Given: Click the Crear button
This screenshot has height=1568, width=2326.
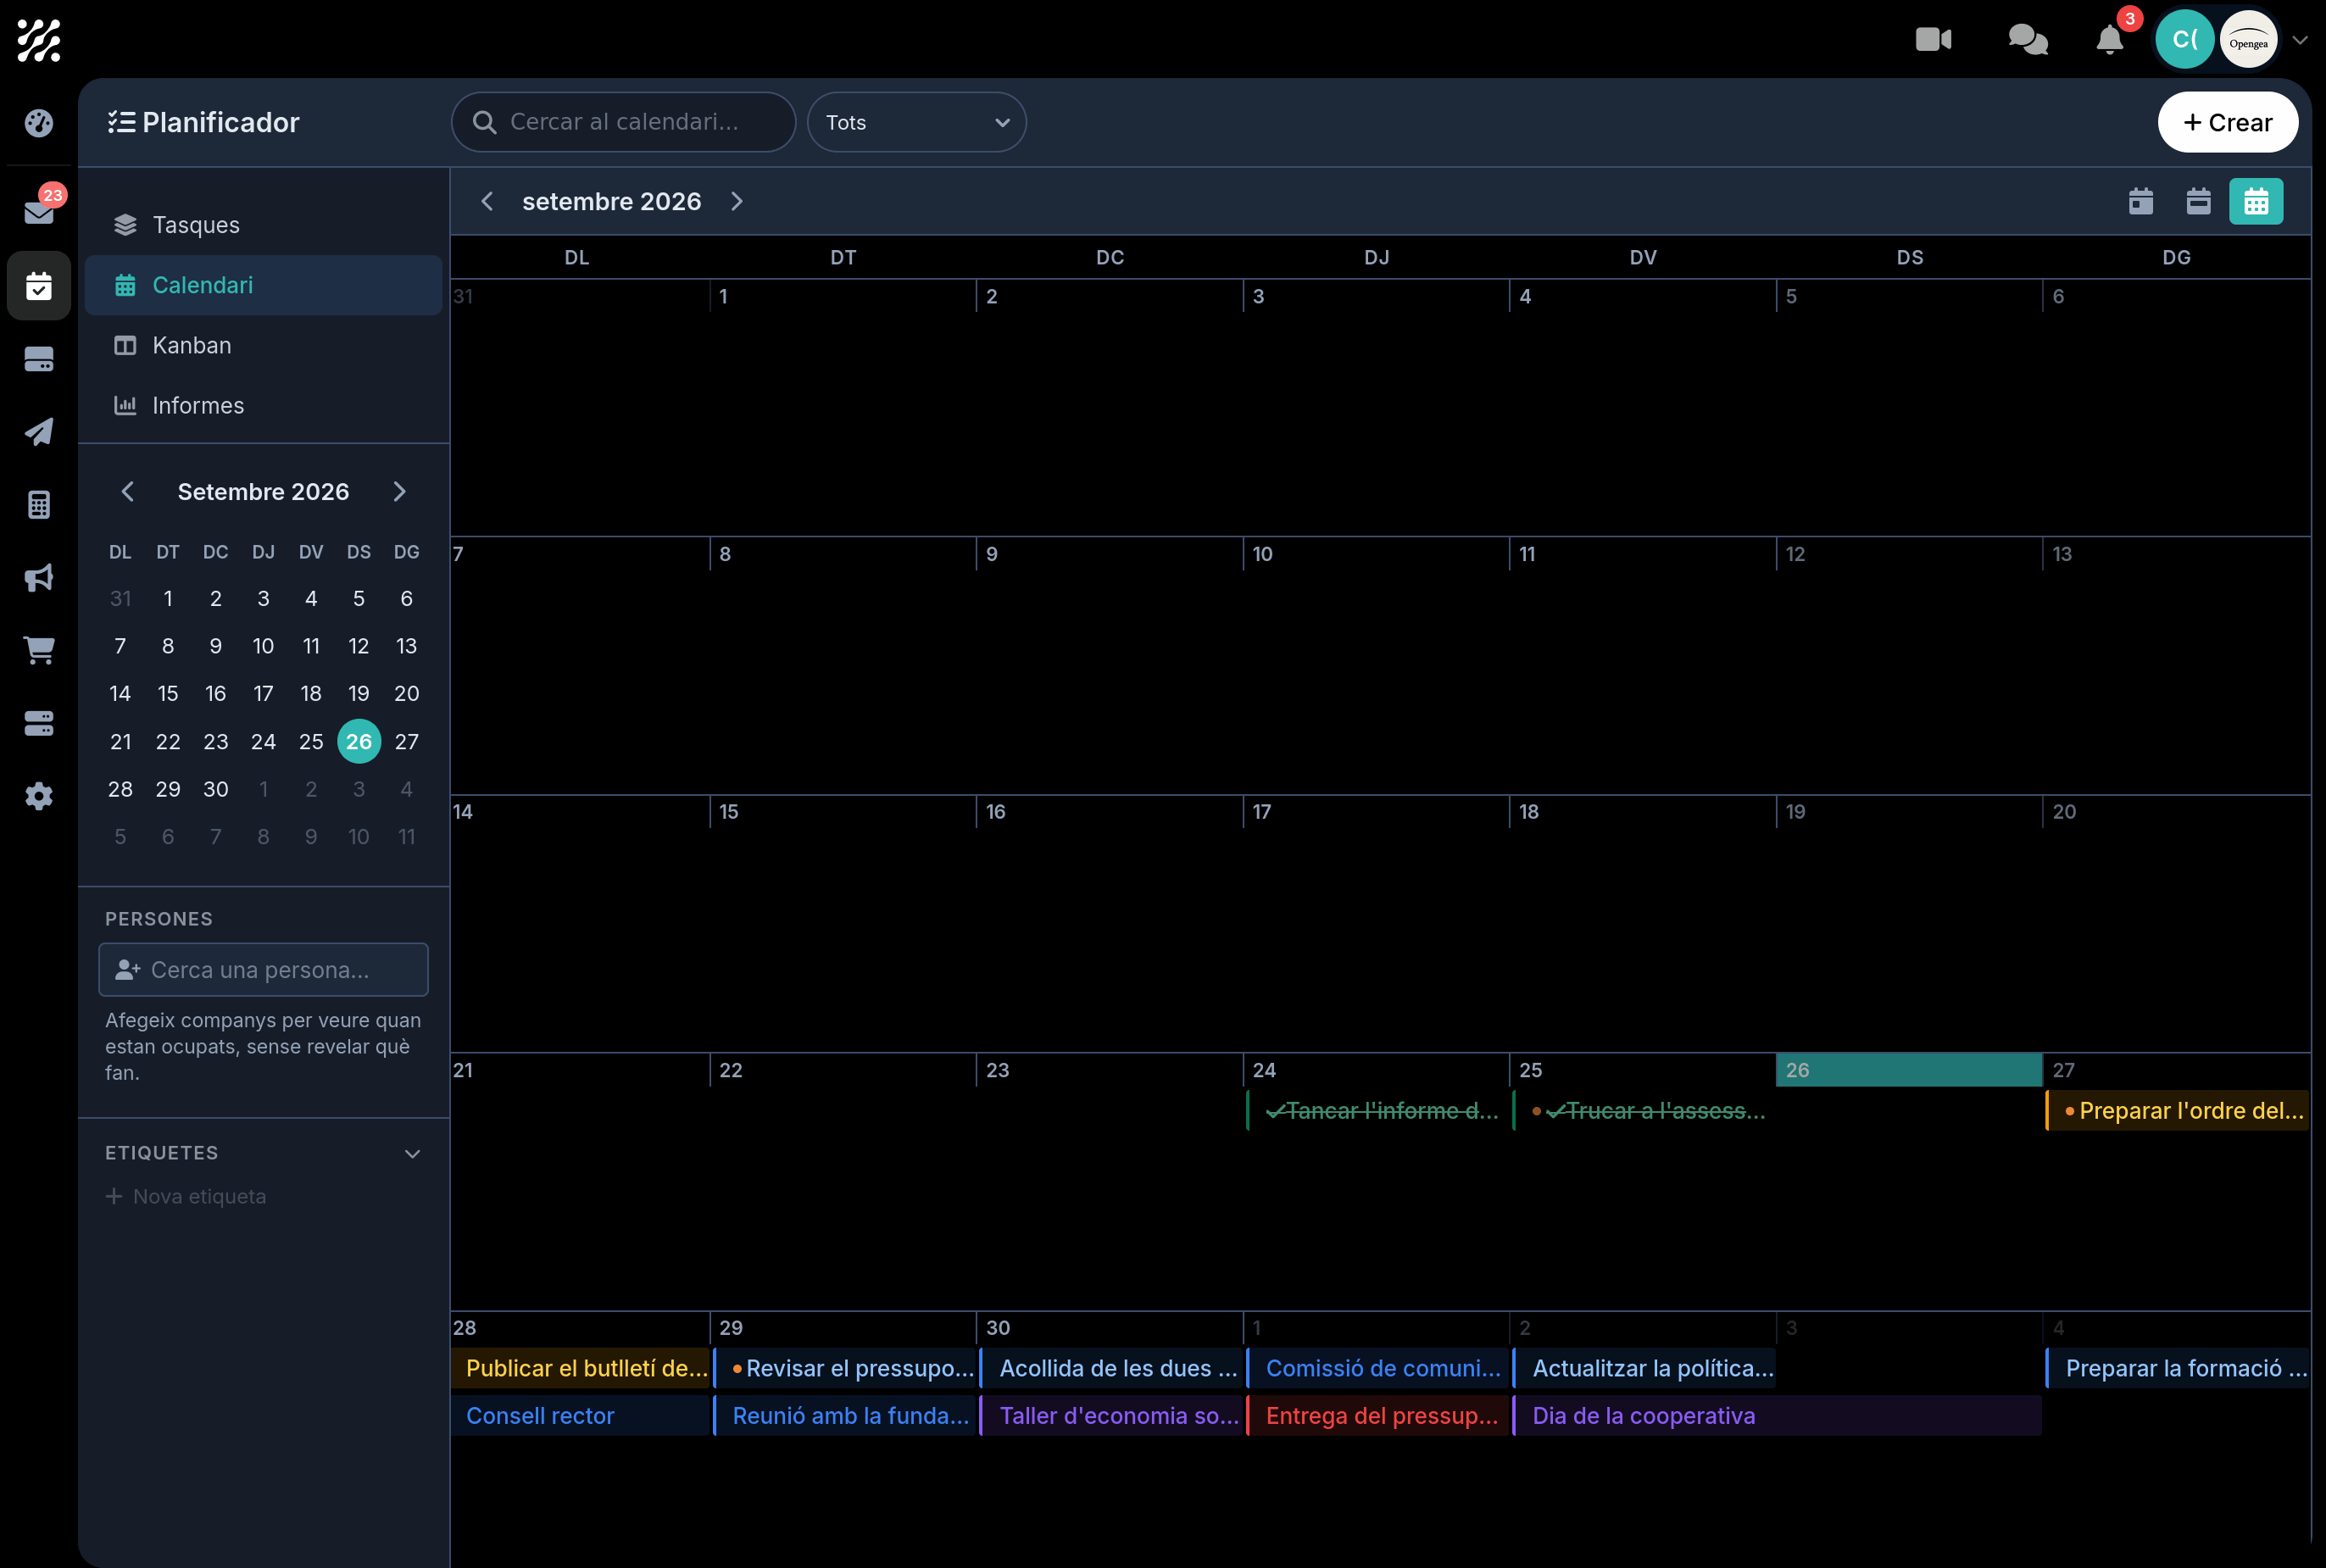Looking at the screenshot, I should coord(2227,122).
